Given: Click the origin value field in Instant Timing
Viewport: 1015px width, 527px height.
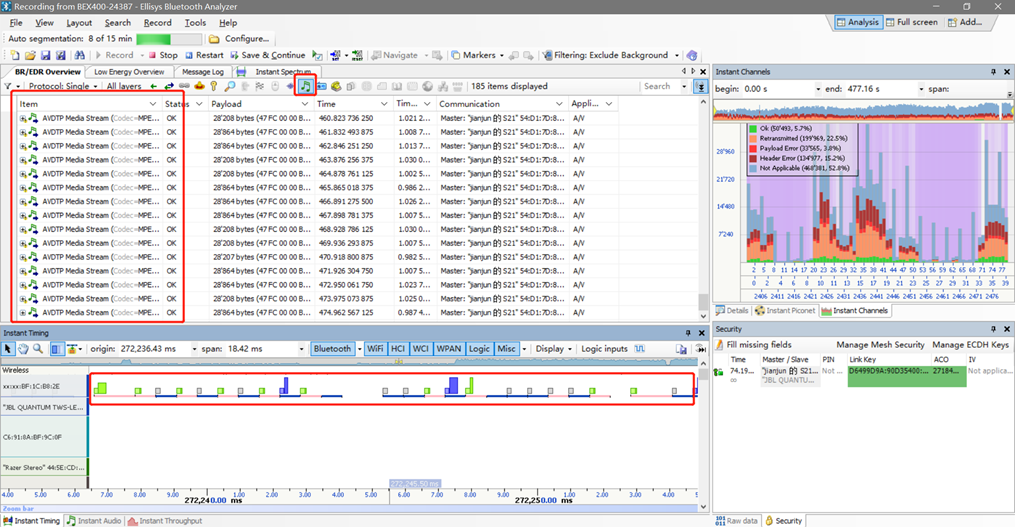Looking at the screenshot, I should pos(153,349).
